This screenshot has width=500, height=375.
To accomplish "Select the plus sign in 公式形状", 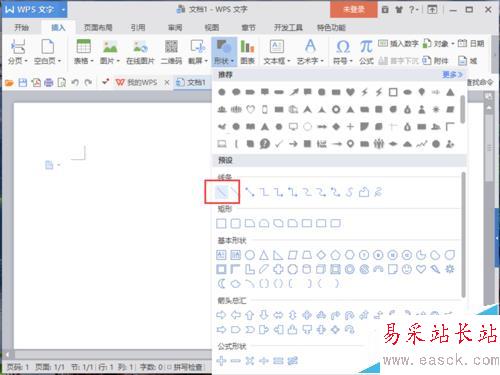I will [221, 361].
